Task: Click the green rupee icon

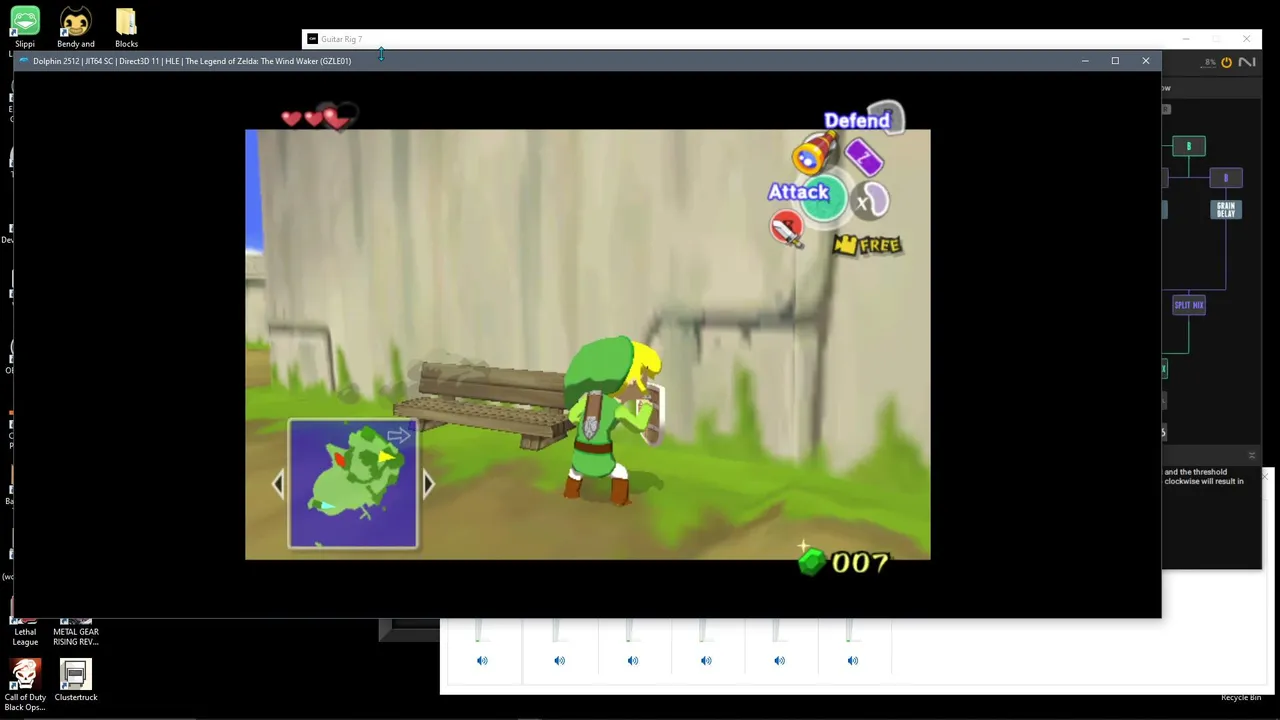Action: pos(811,562)
